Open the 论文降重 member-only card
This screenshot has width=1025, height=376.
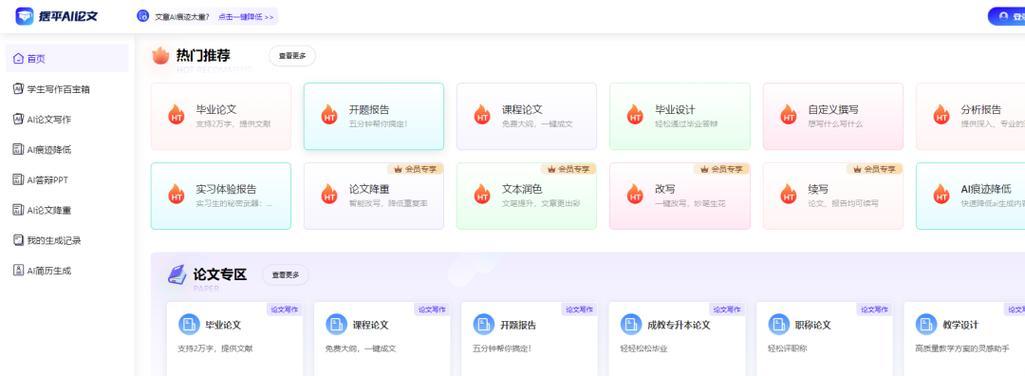[374, 196]
